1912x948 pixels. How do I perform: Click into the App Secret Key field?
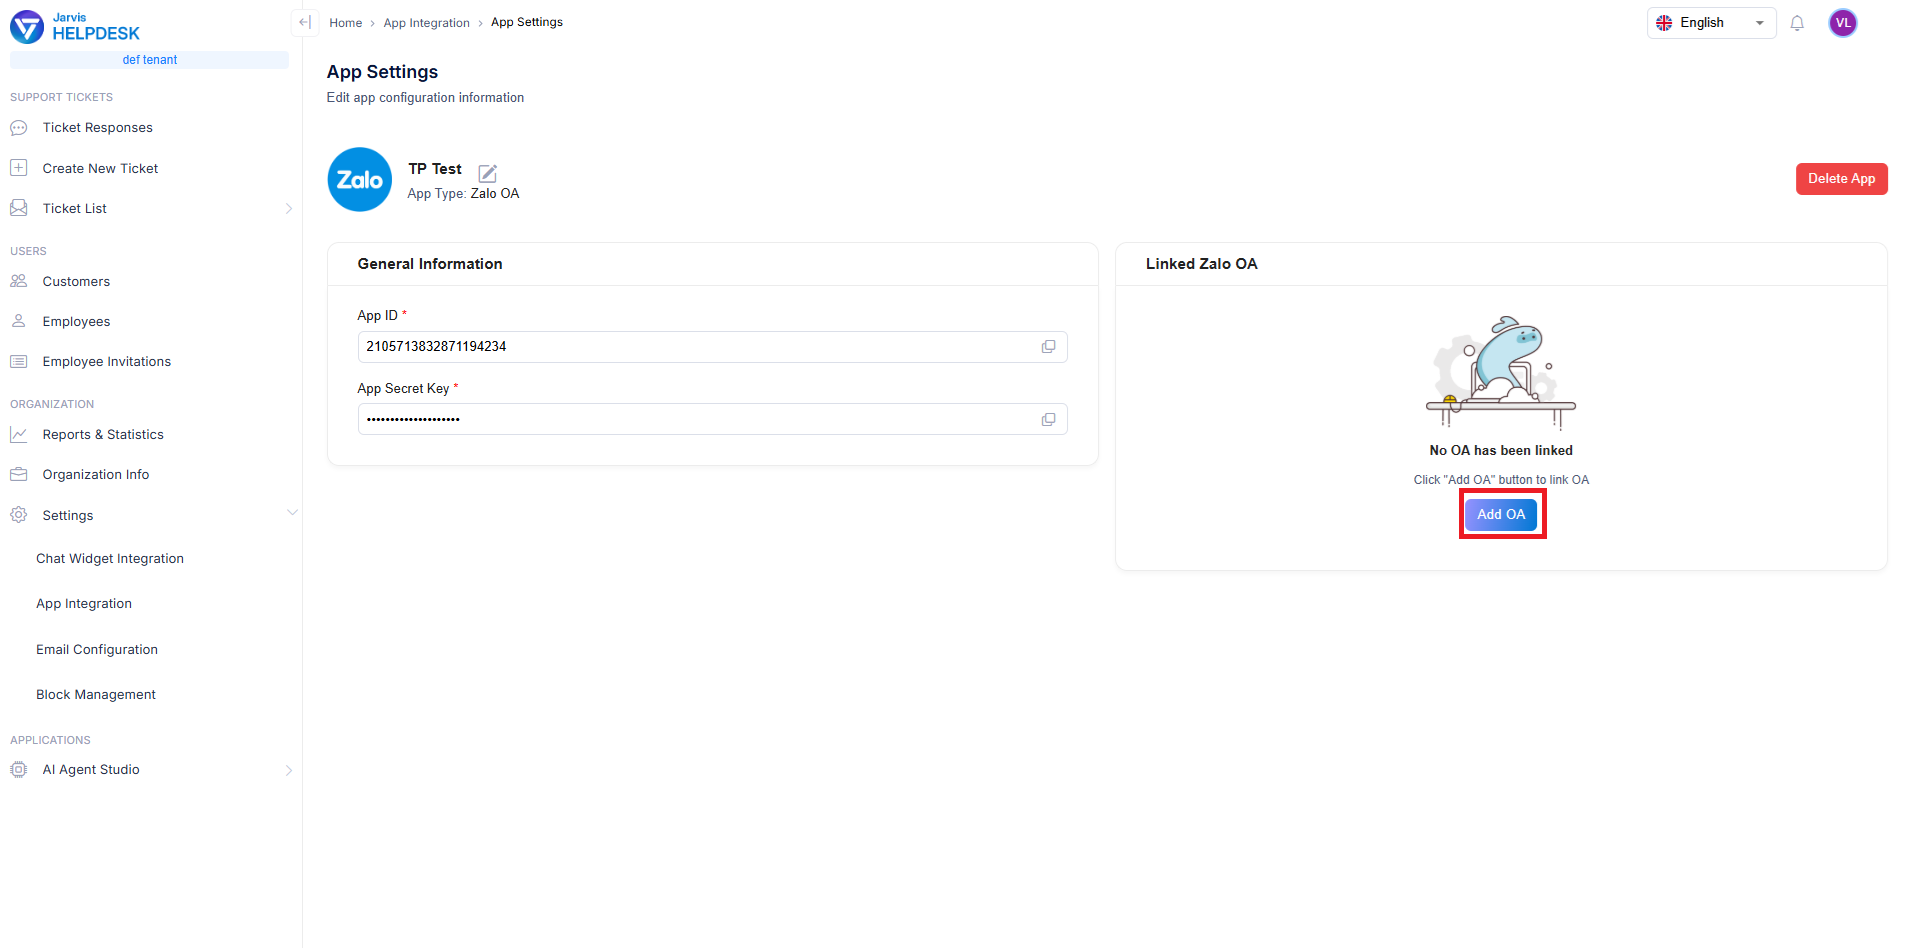712,419
